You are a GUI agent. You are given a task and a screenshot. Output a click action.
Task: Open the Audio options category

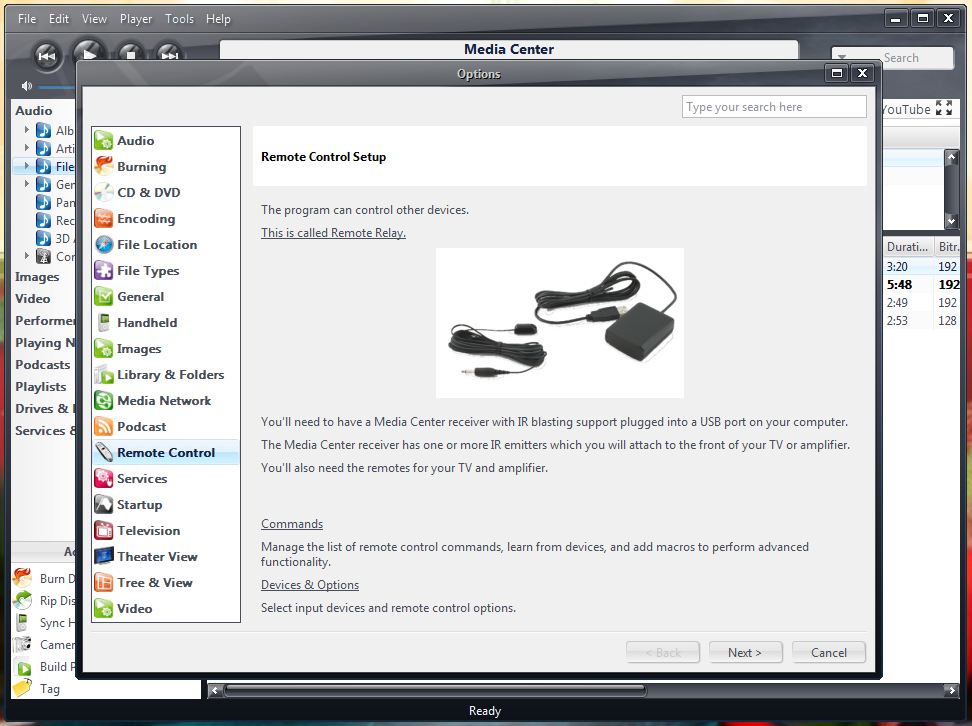(x=166, y=141)
